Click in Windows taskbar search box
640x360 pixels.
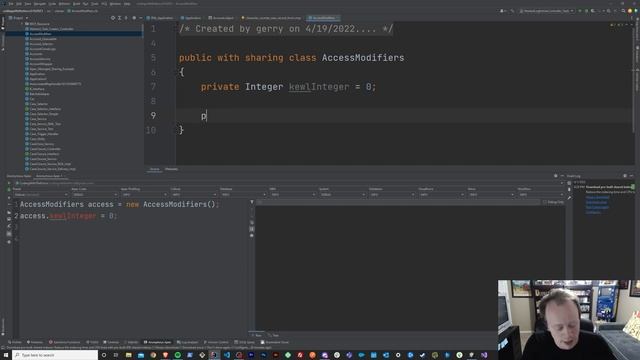click(55, 355)
